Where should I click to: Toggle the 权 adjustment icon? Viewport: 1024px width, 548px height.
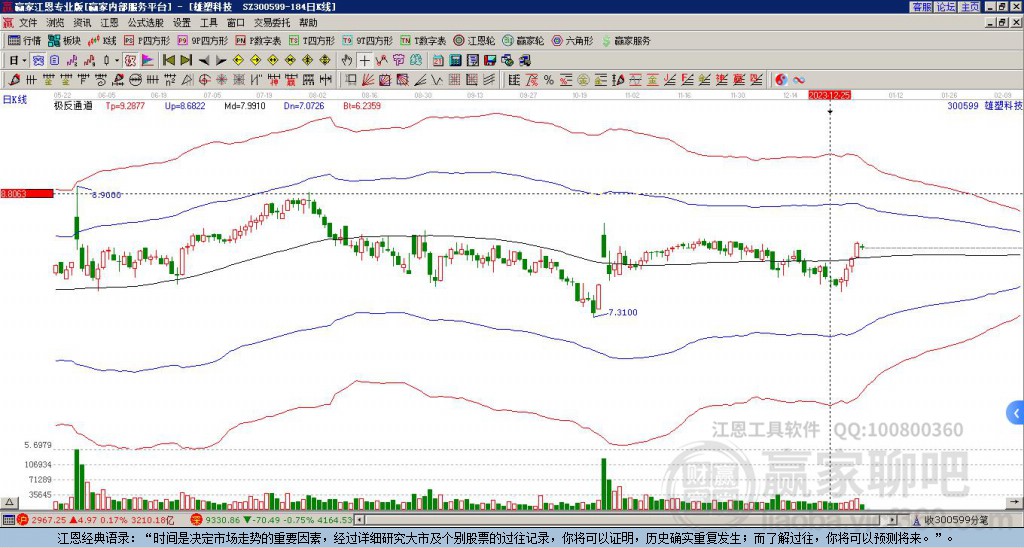[x=129, y=61]
